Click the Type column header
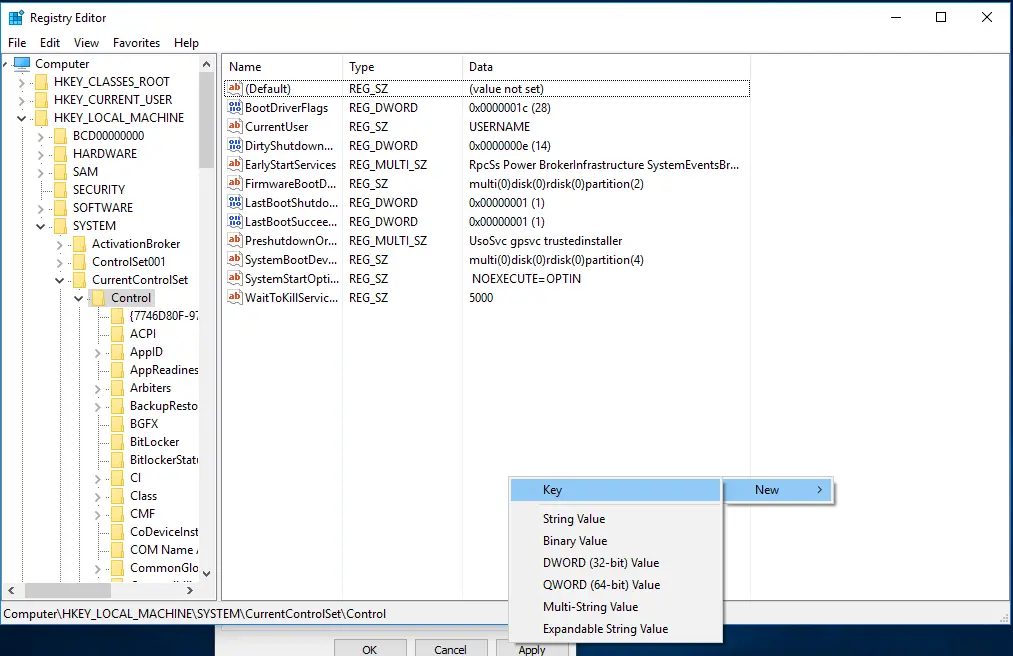This screenshot has height=656, width=1013. click(402, 67)
